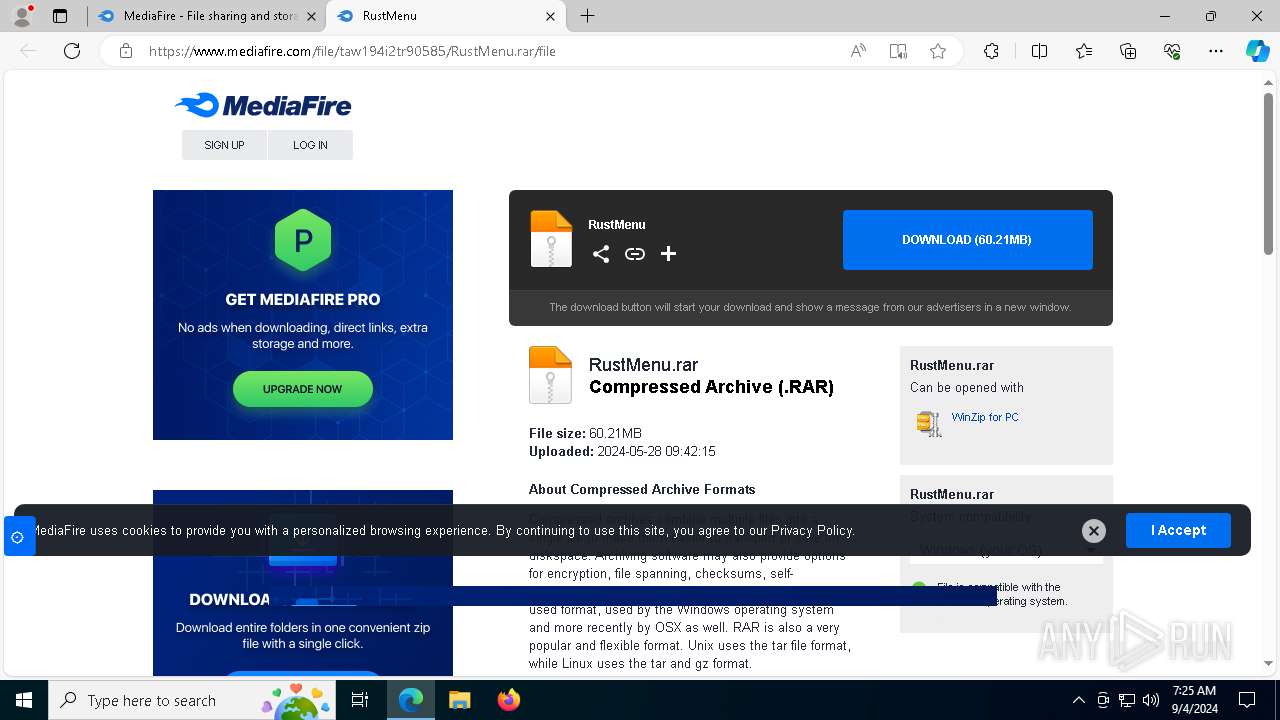Refresh the page
Viewport: 1280px width, 720px height.
coord(72,51)
